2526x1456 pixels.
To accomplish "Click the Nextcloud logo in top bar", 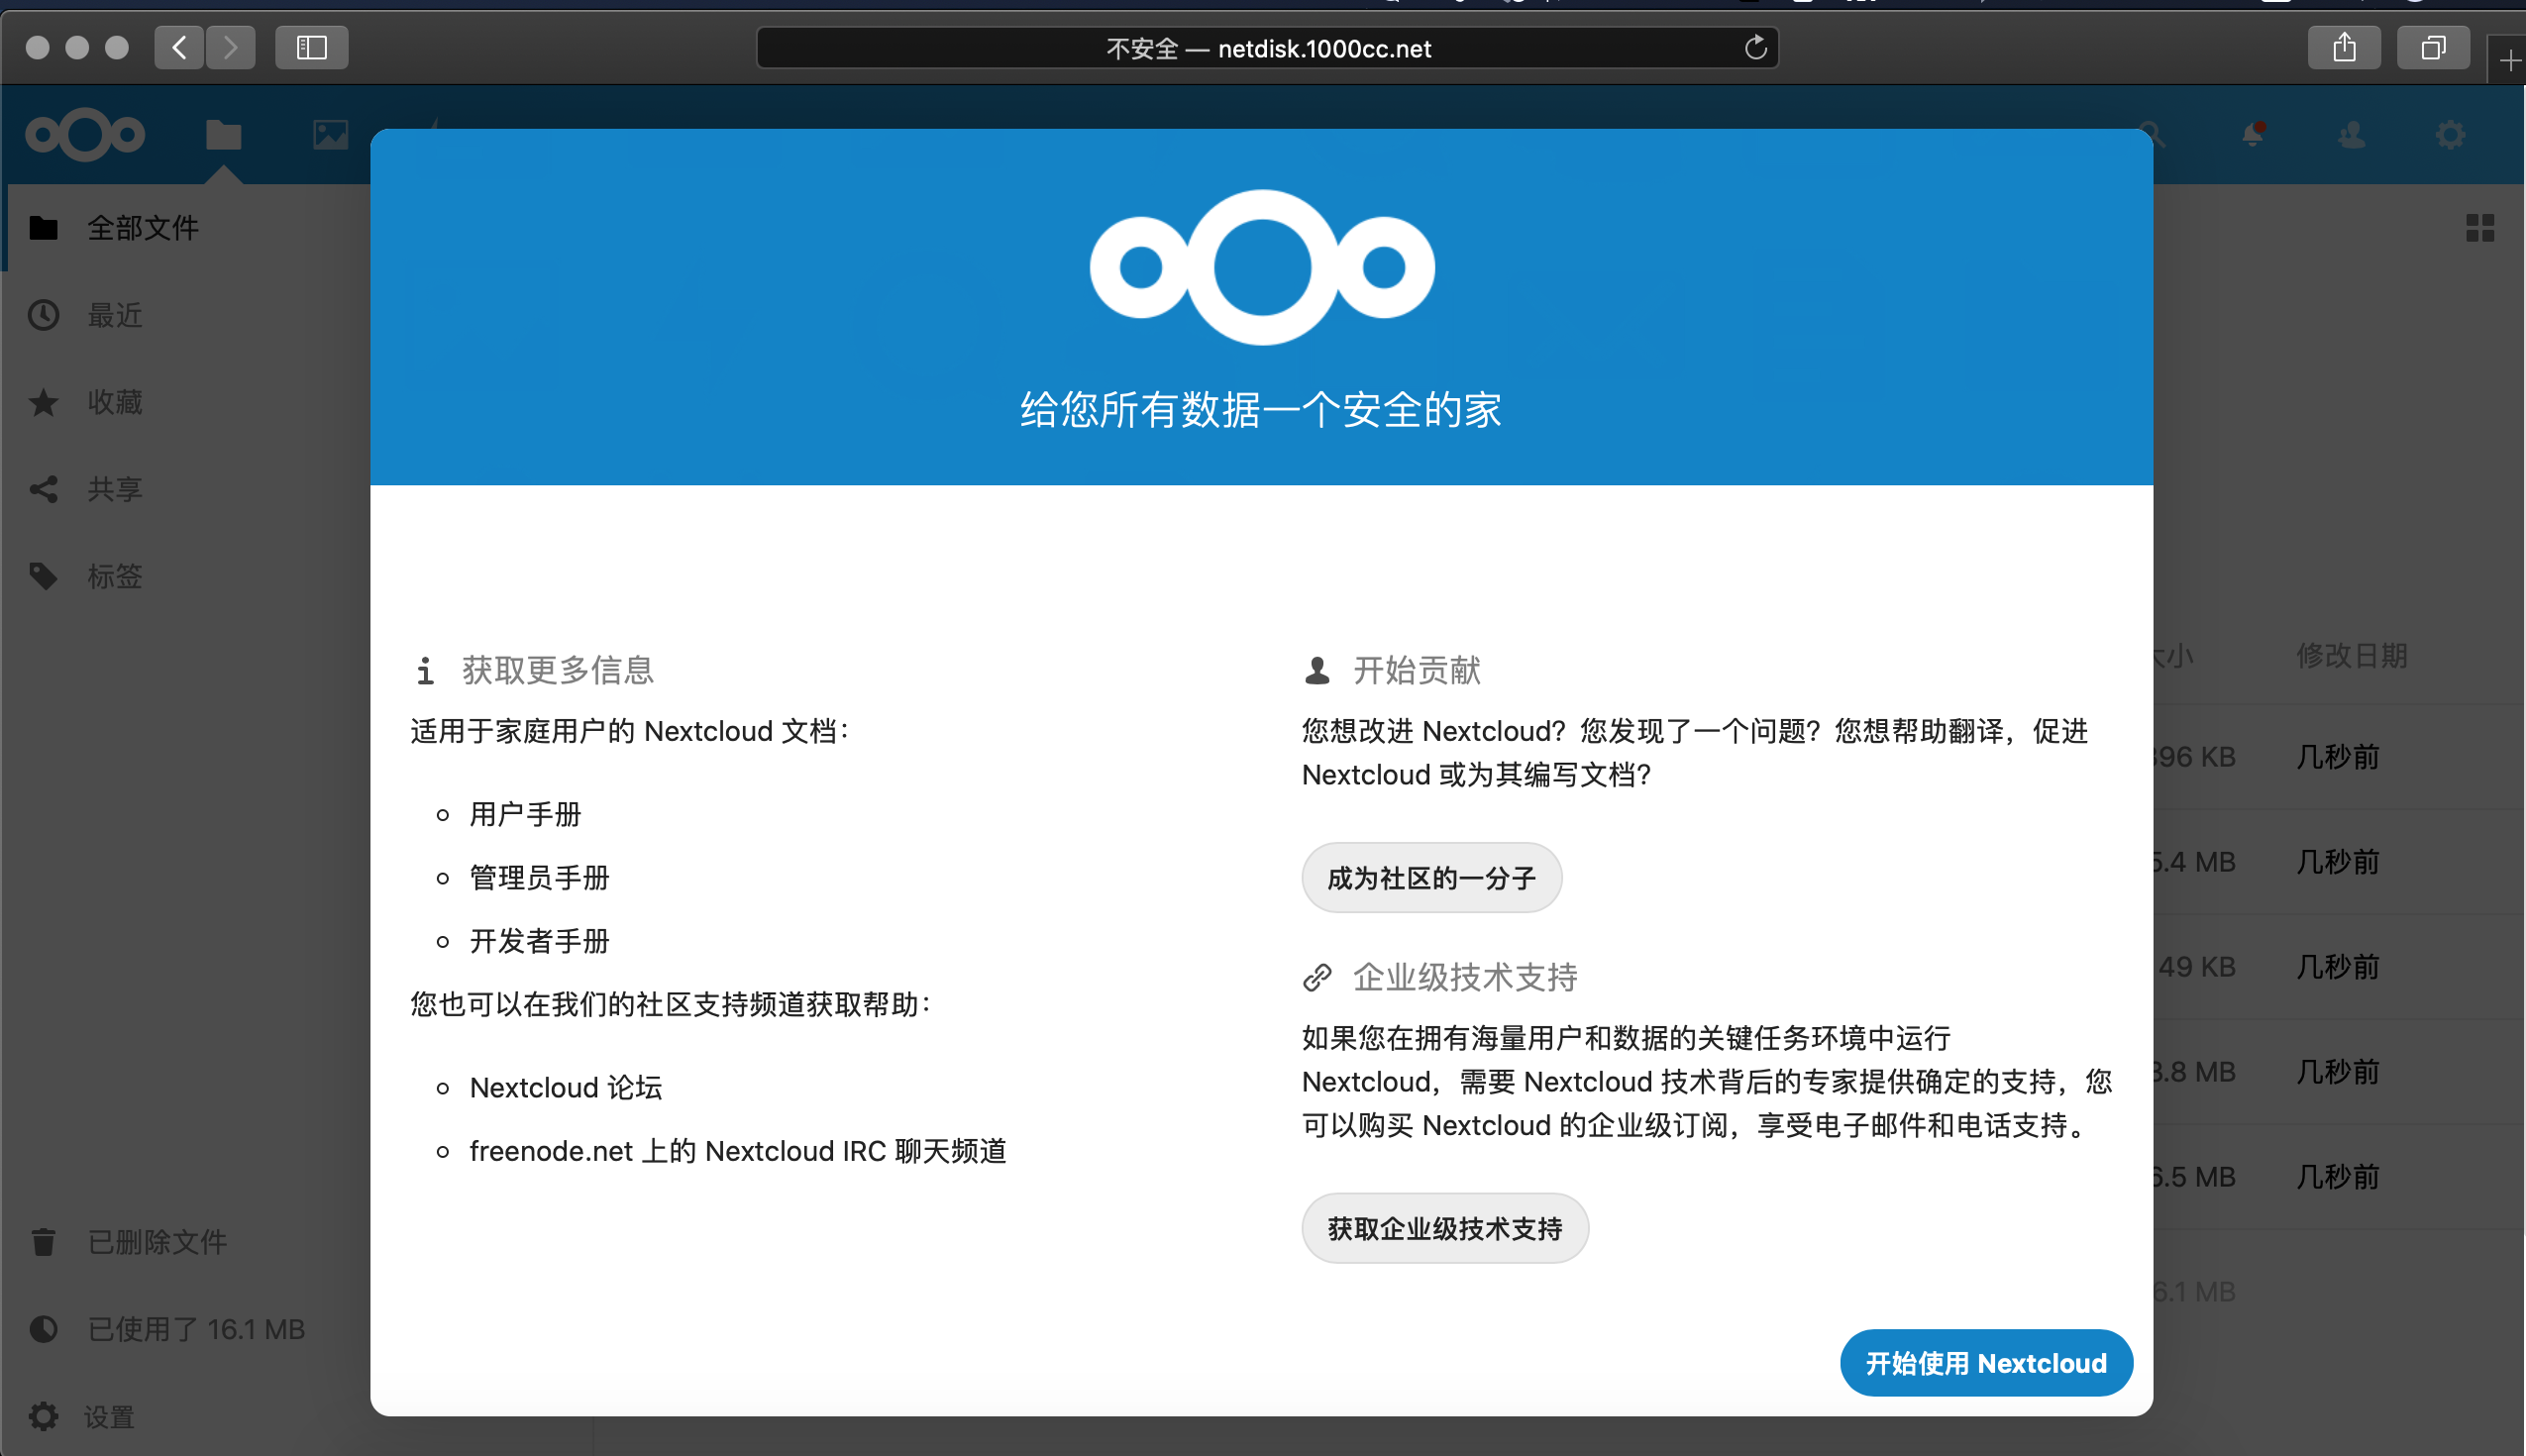I will [x=85, y=134].
